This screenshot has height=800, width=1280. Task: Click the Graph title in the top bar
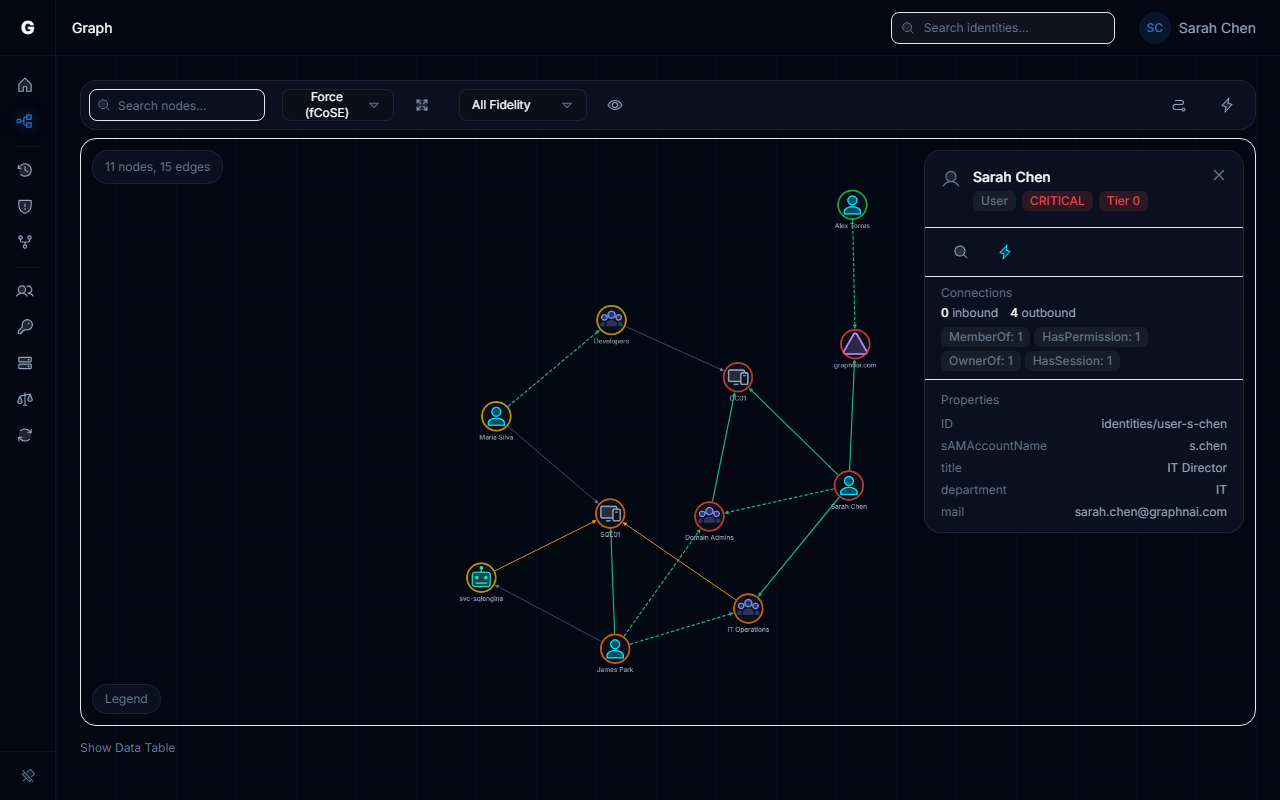91,27
